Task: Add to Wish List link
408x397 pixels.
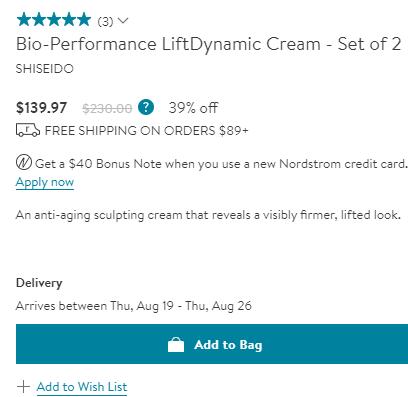Action: tap(82, 387)
